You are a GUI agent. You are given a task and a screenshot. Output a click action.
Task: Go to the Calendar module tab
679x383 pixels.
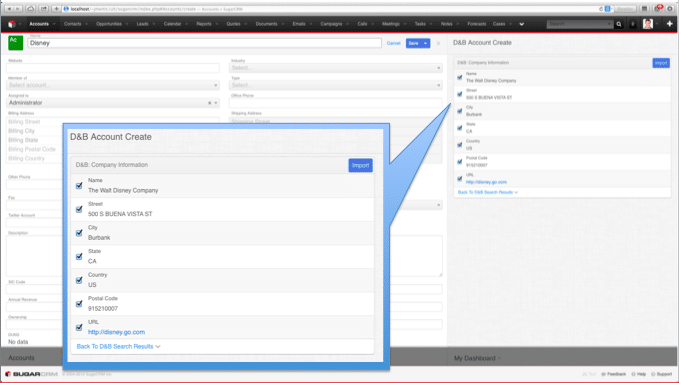click(x=172, y=24)
